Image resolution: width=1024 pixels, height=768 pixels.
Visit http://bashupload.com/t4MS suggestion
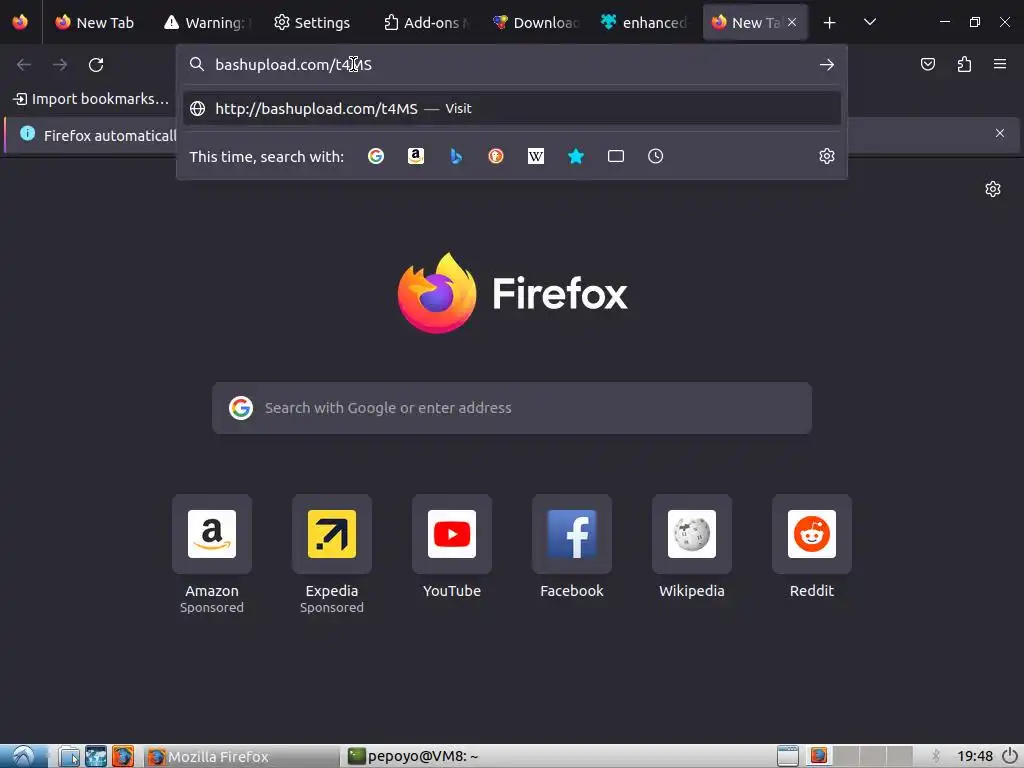[512, 108]
